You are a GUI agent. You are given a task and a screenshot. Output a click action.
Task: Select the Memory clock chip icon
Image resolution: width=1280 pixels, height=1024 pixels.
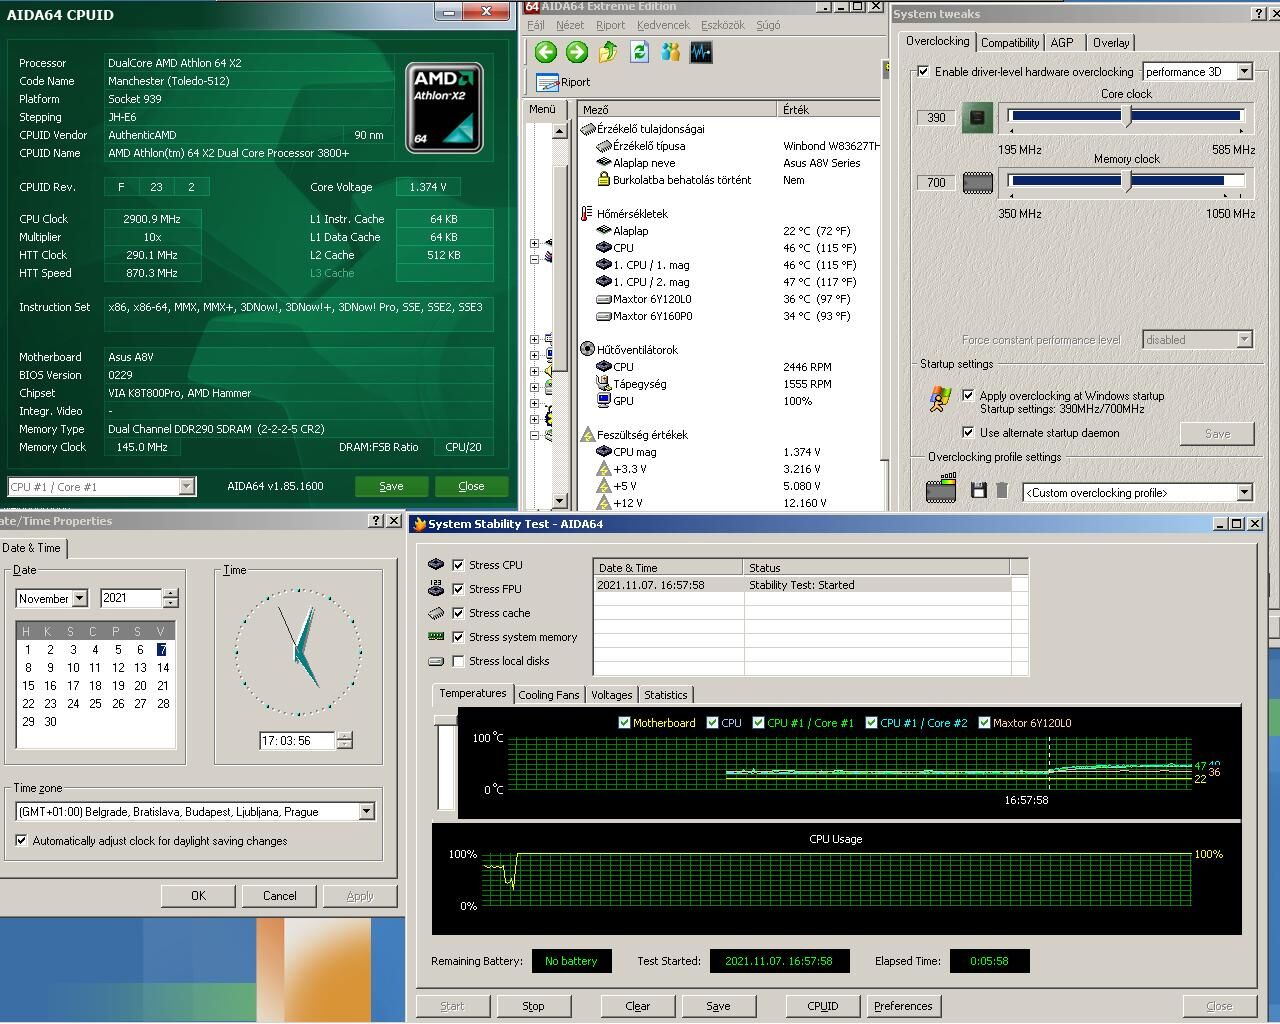[x=977, y=183]
